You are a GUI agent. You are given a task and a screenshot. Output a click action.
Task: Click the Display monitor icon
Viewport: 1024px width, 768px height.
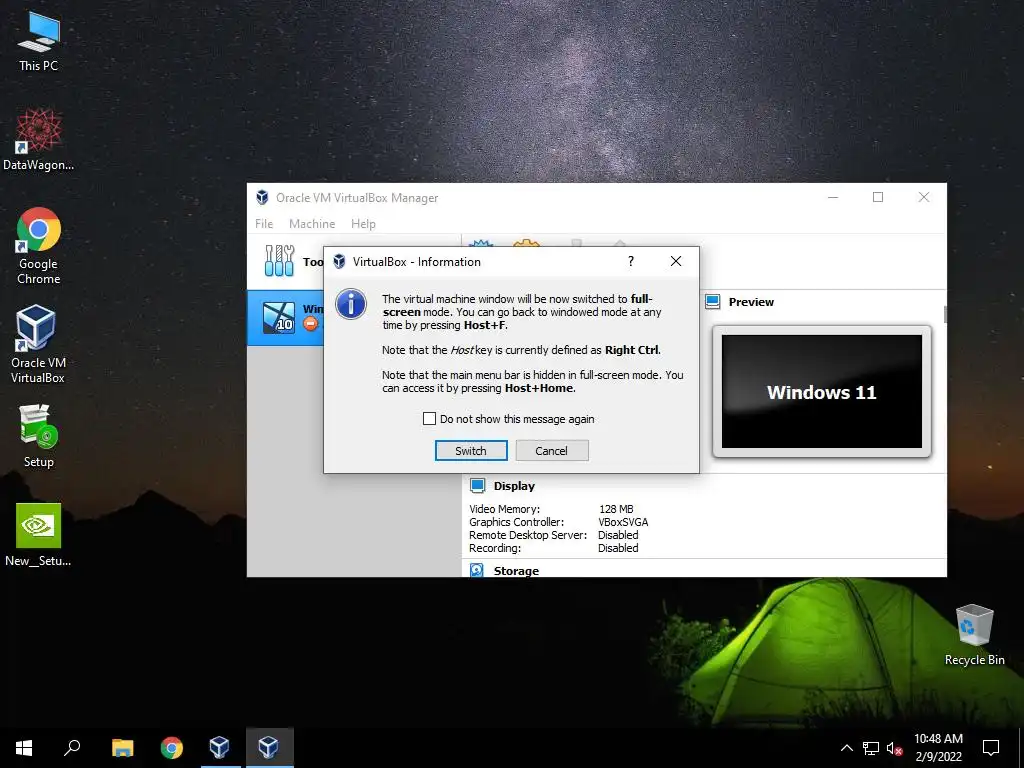(x=477, y=485)
